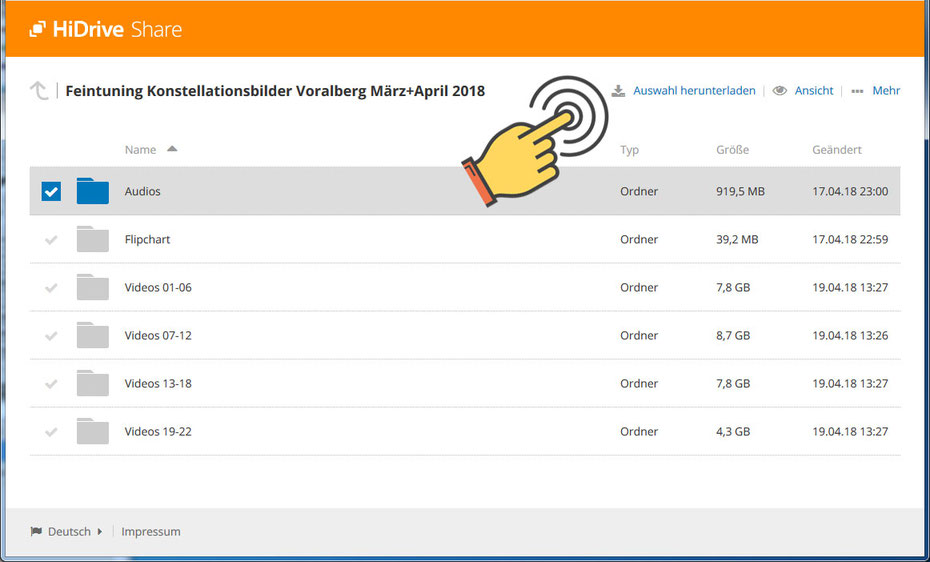Open the Impressum link

tap(151, 531)
